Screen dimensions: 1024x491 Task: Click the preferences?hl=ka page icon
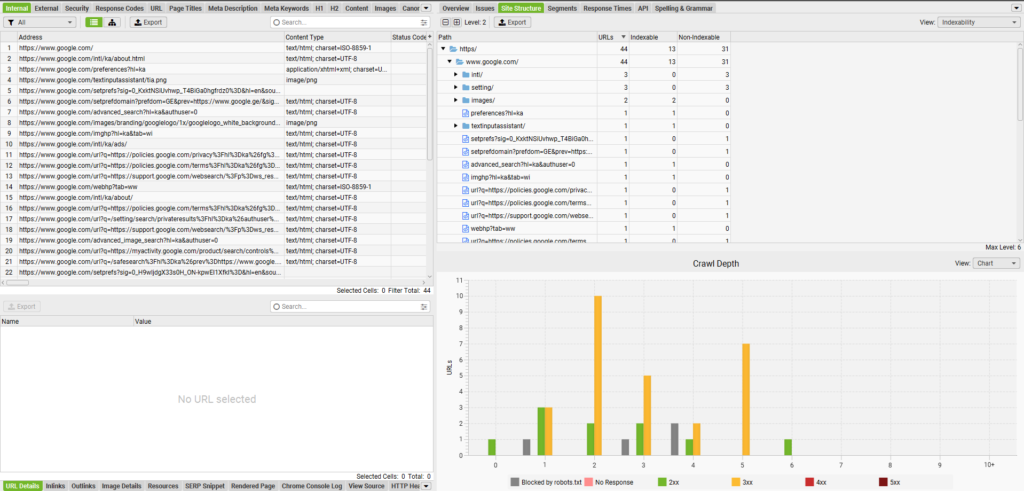[x=465, y=113]
